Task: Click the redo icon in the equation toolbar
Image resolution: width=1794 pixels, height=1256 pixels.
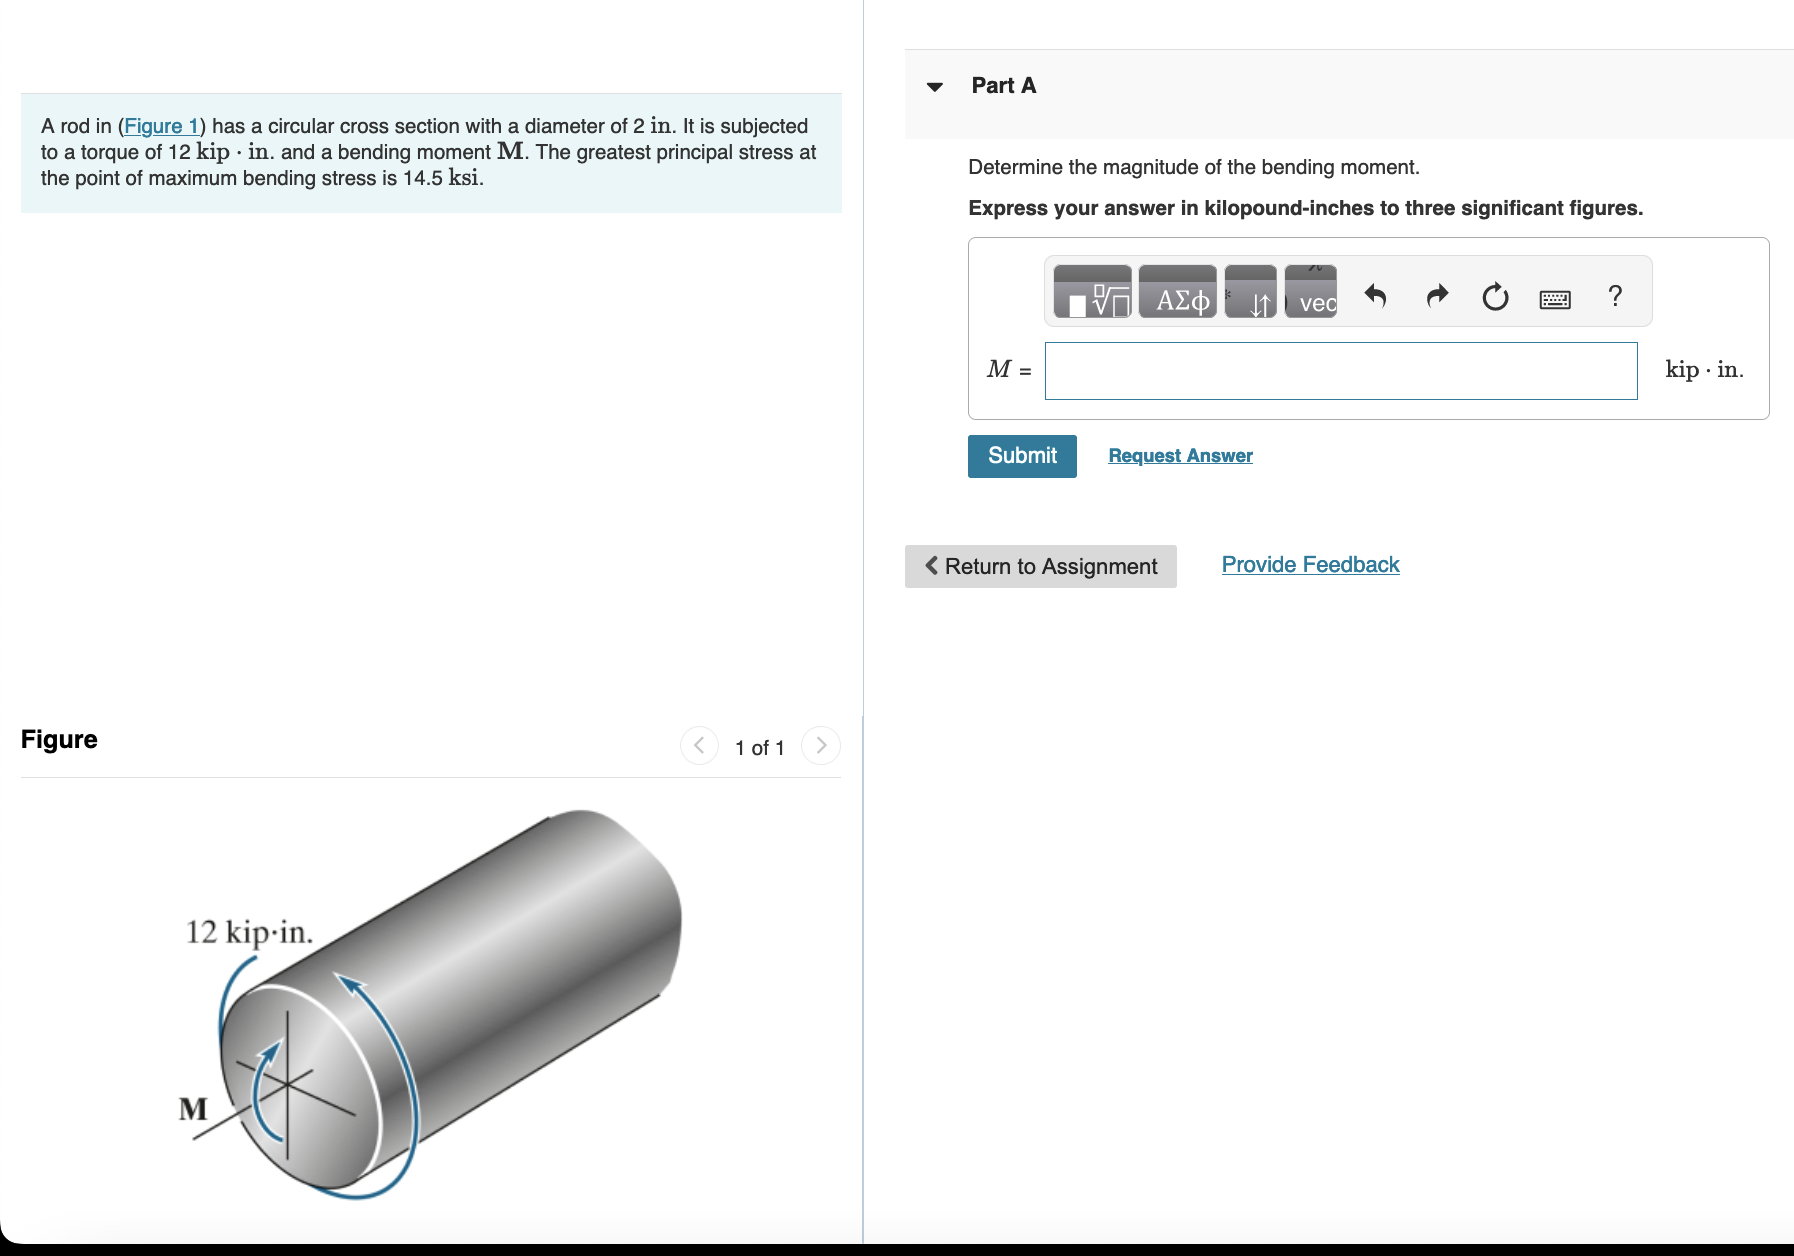Action: pyautogui.click(x=1437, y=296)
